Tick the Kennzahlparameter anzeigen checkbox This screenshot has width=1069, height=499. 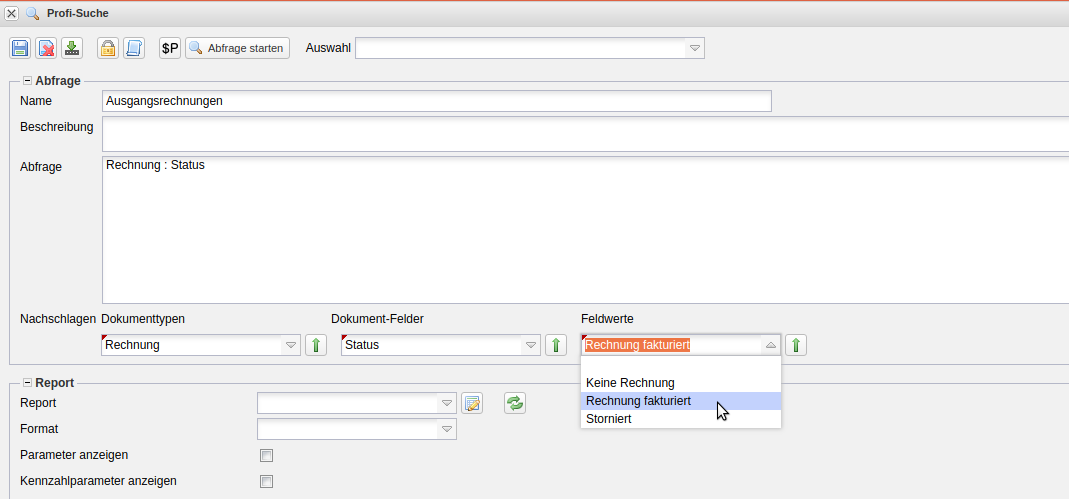click(266, 481)
